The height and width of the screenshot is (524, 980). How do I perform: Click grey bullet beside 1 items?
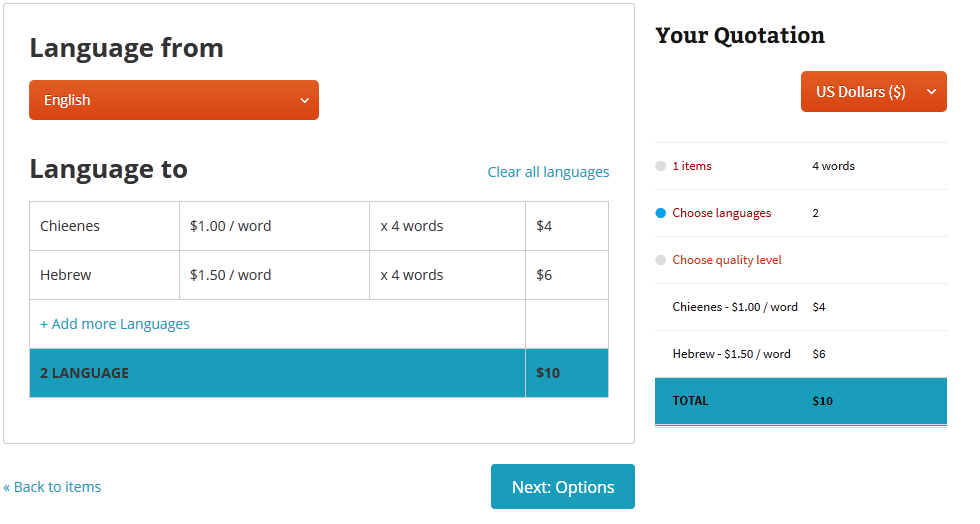pos(660,166)
